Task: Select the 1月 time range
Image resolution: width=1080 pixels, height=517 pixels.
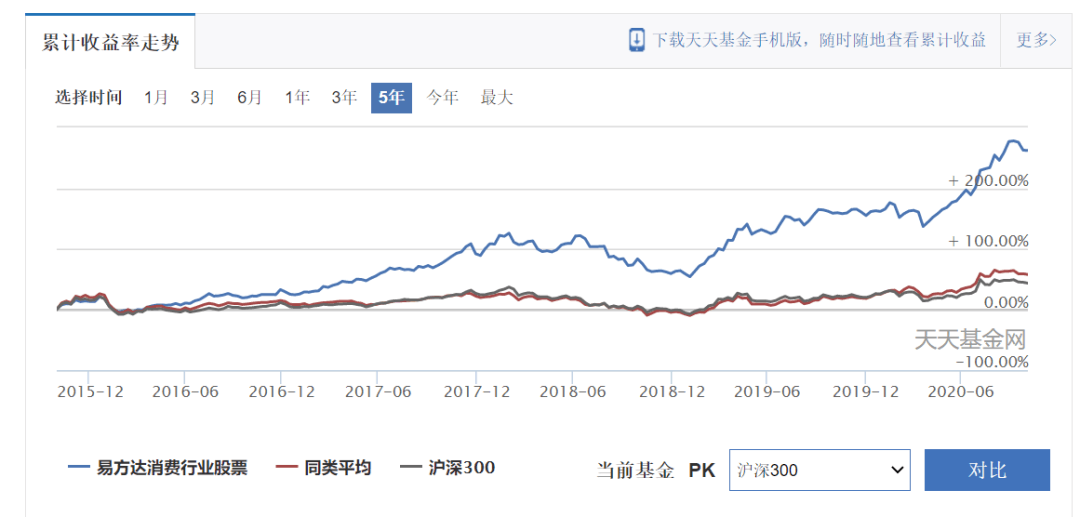Action: coord(156,98)
